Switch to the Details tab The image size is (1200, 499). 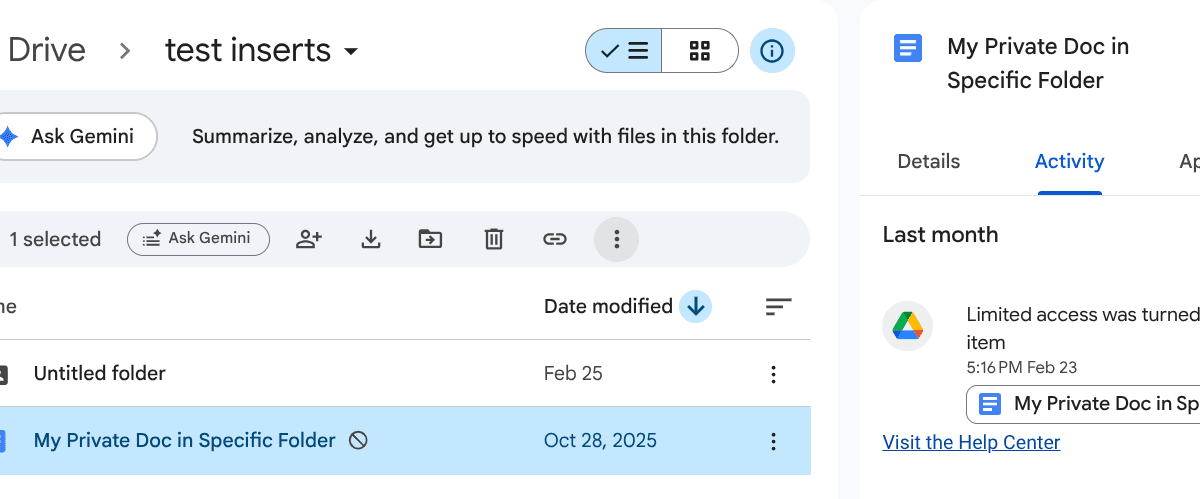tap(928, 161)
